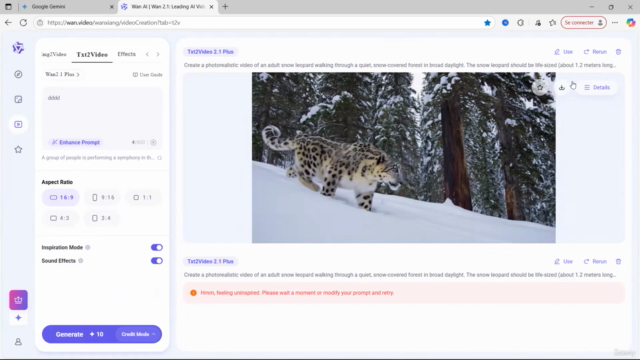Select the 4:3 aspect ratio
This screenshot has height=360, width=640.
[60, 218]
